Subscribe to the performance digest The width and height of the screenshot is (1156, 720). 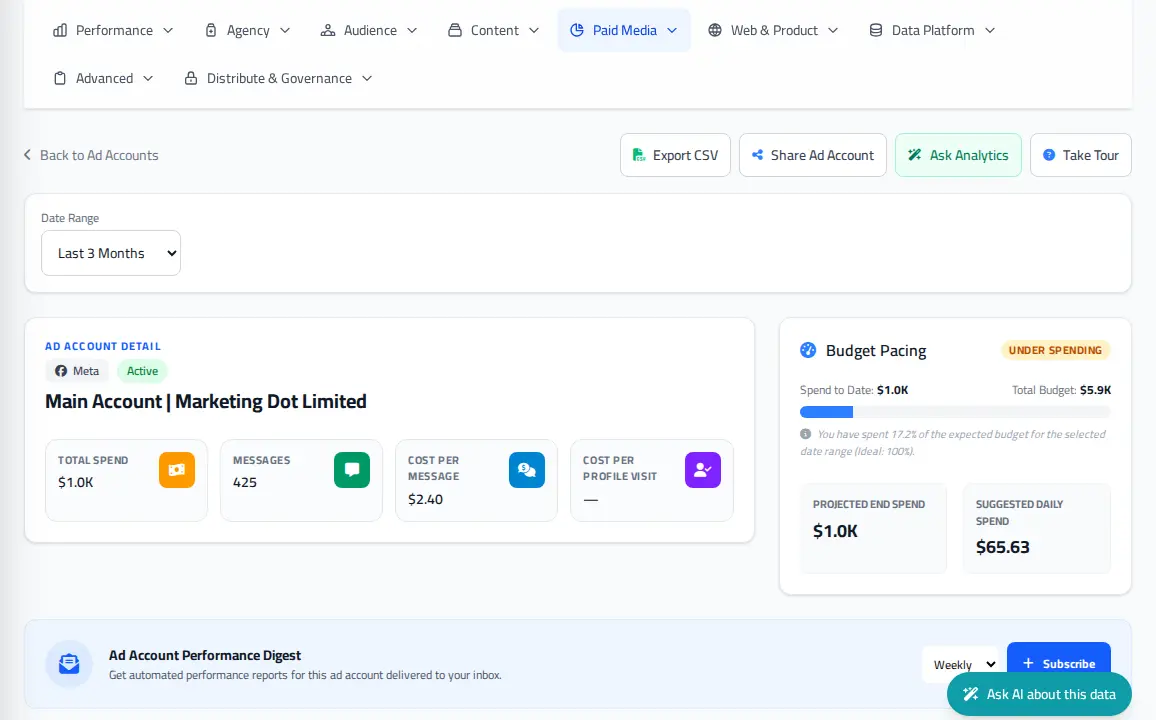coord(1059,663)
